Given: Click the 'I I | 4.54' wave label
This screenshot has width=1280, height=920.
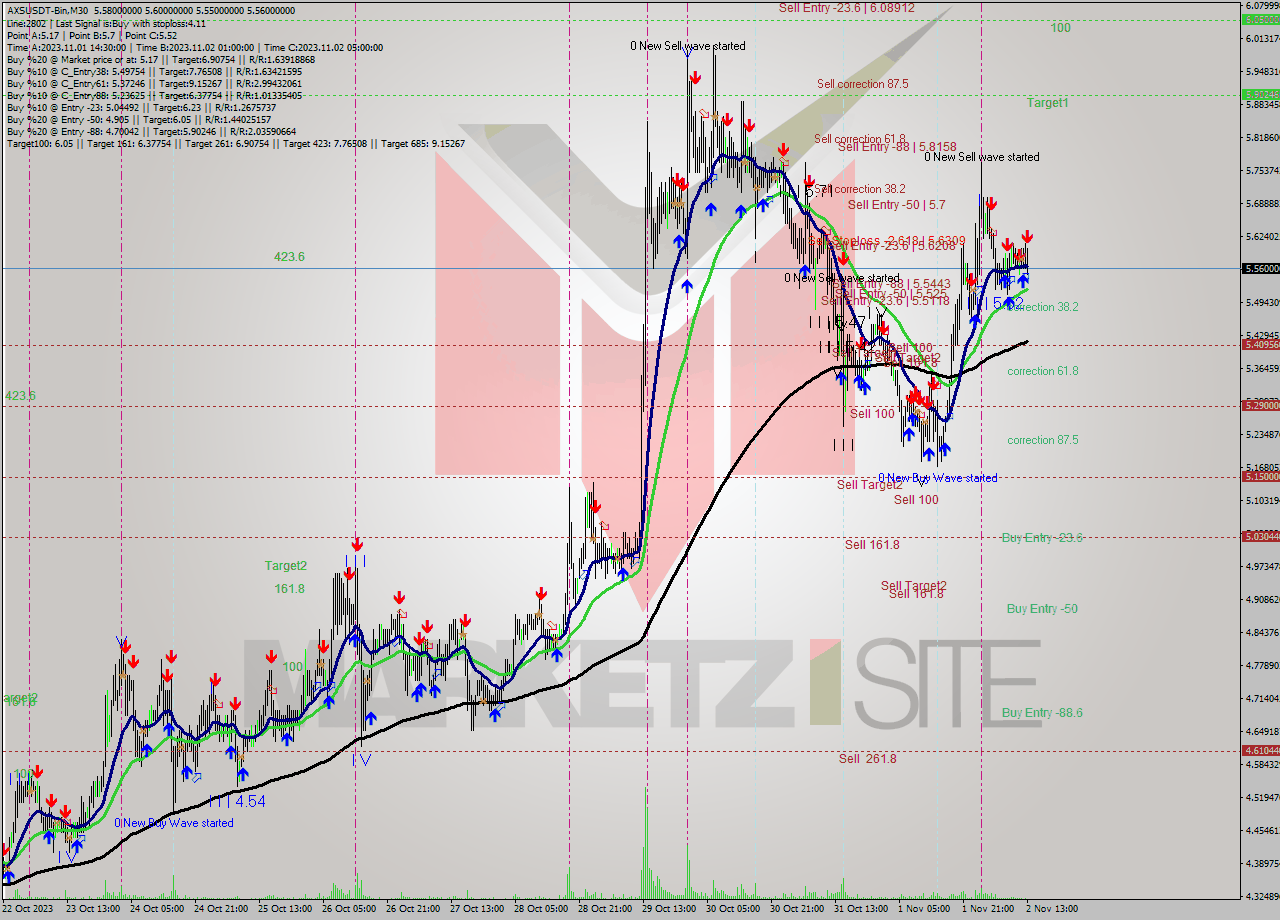Looking at the screenshot, I should pyautogui.click(x=237, y=801).
